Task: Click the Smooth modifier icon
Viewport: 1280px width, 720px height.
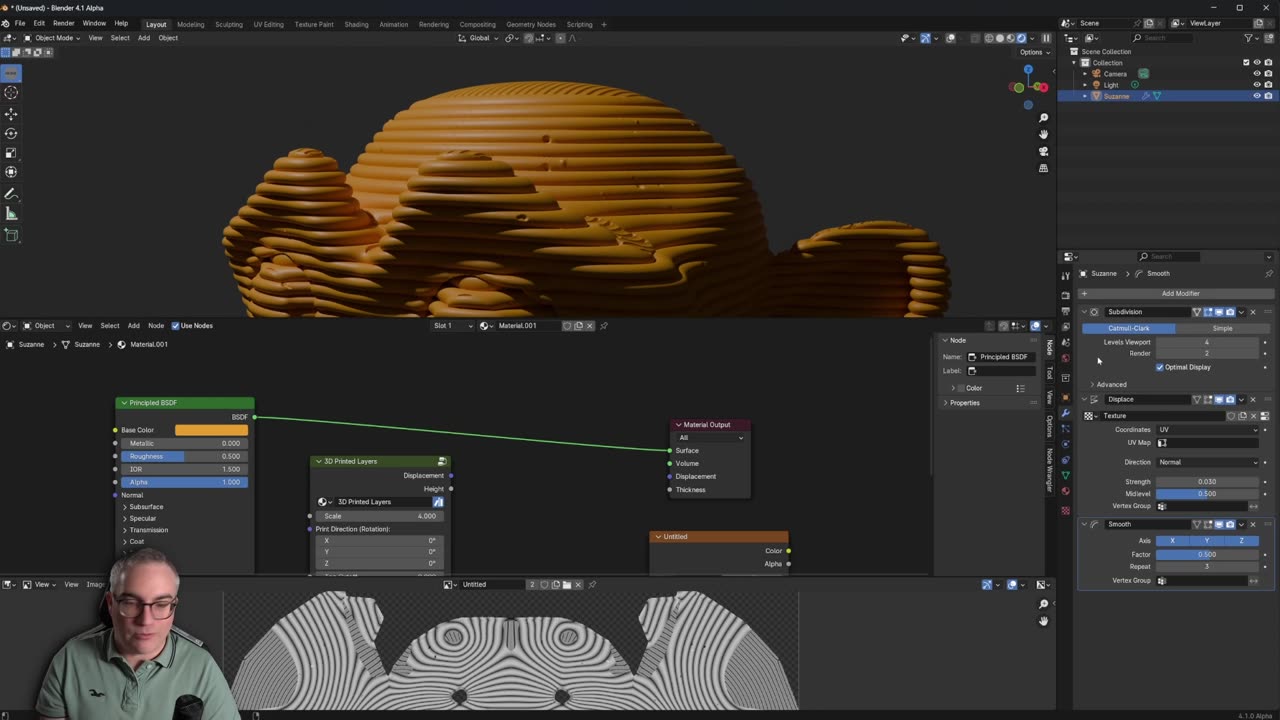Action: click(1094, 524)
